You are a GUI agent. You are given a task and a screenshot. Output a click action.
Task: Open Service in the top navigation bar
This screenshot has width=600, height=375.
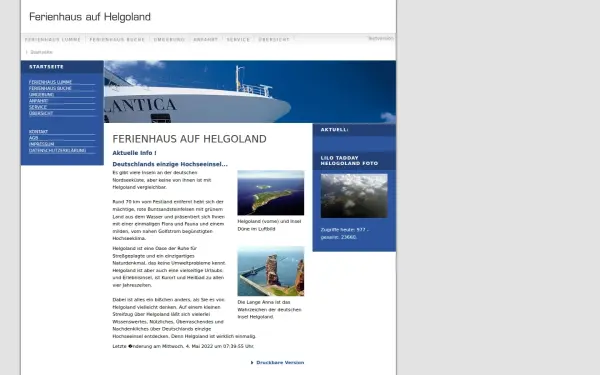click(x=238, y=39)
